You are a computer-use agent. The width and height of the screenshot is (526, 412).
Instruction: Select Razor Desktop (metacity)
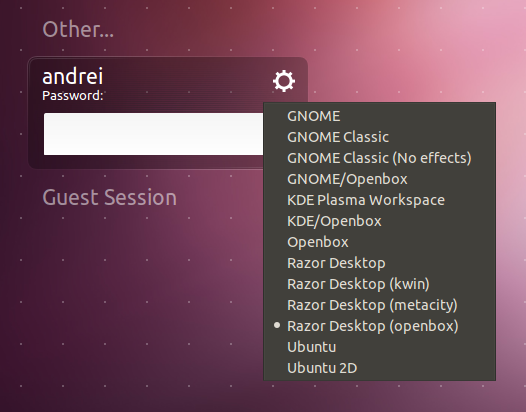point(380,305)
